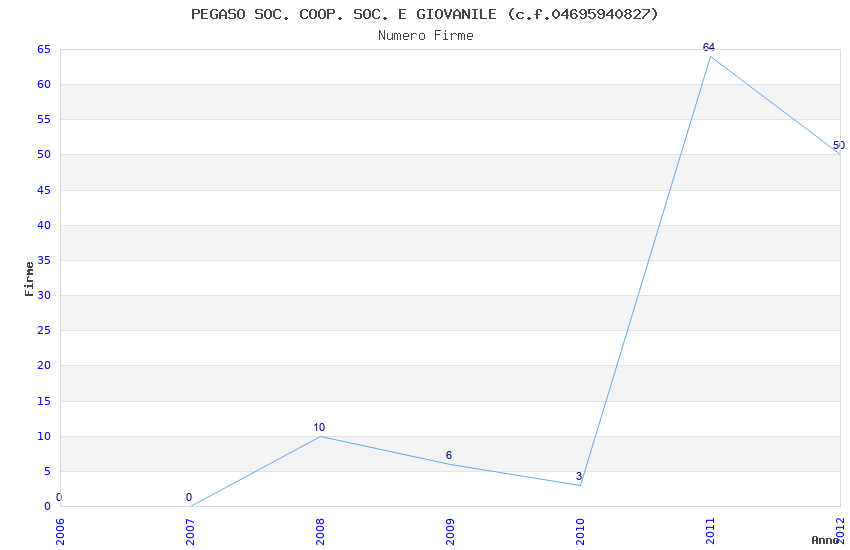Click the y-axis tick value 40
Image resolution: width=850 pixels, height=550 pixels.
(44, 225)
